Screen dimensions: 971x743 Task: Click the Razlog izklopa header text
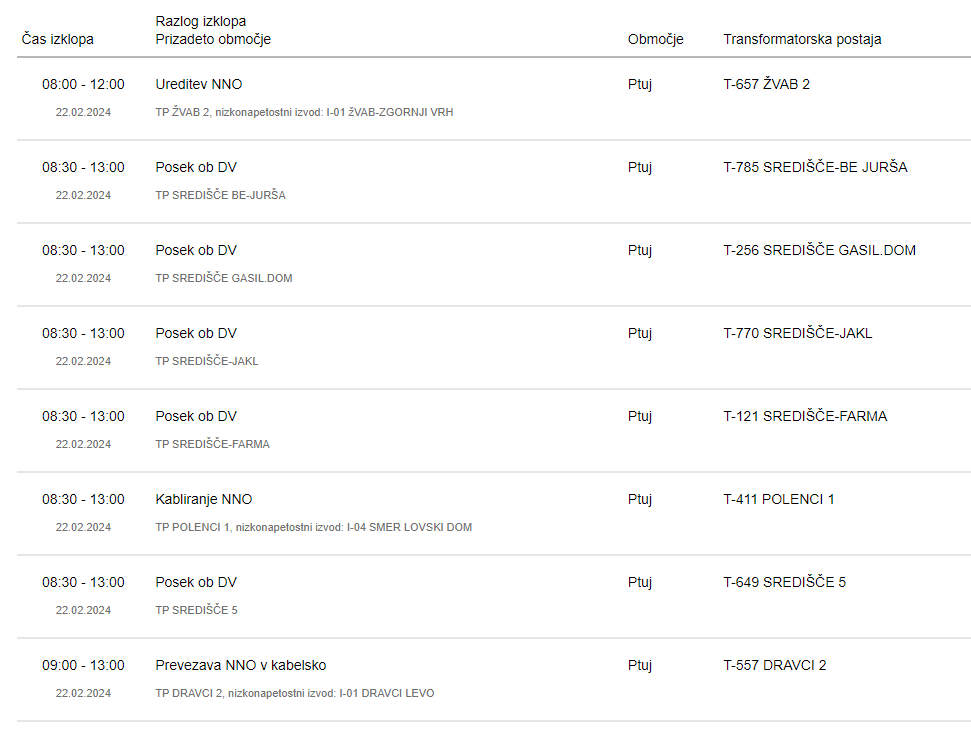tap(201, 21)
